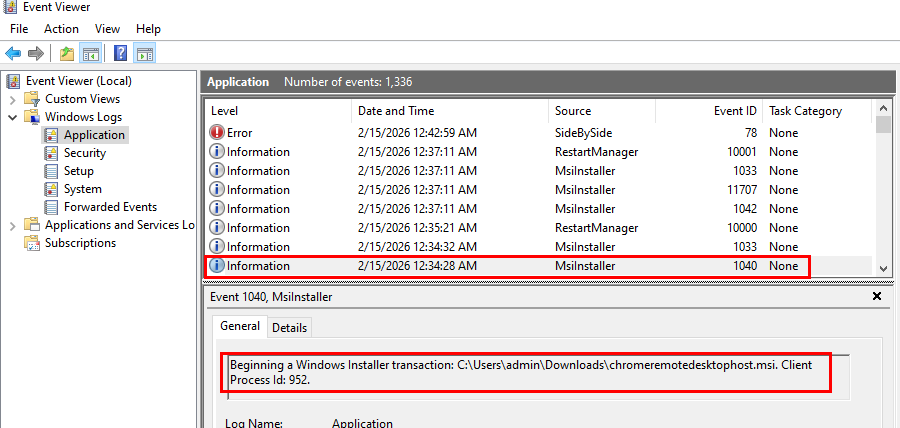This screenshot has height=428, width=900.
Task: Click the System log icon
Action: (x=52, y=189)
